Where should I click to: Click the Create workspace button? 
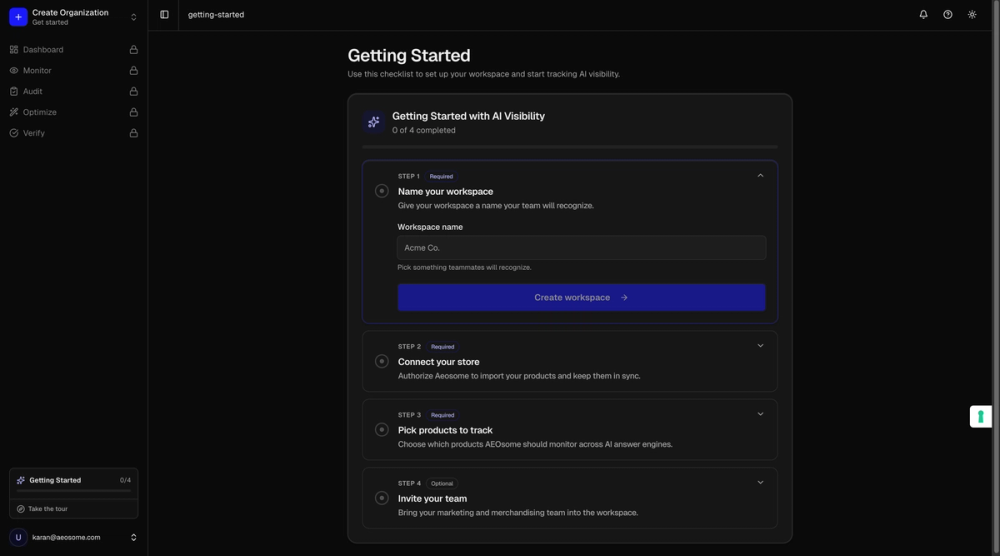[x=582, y=298]
